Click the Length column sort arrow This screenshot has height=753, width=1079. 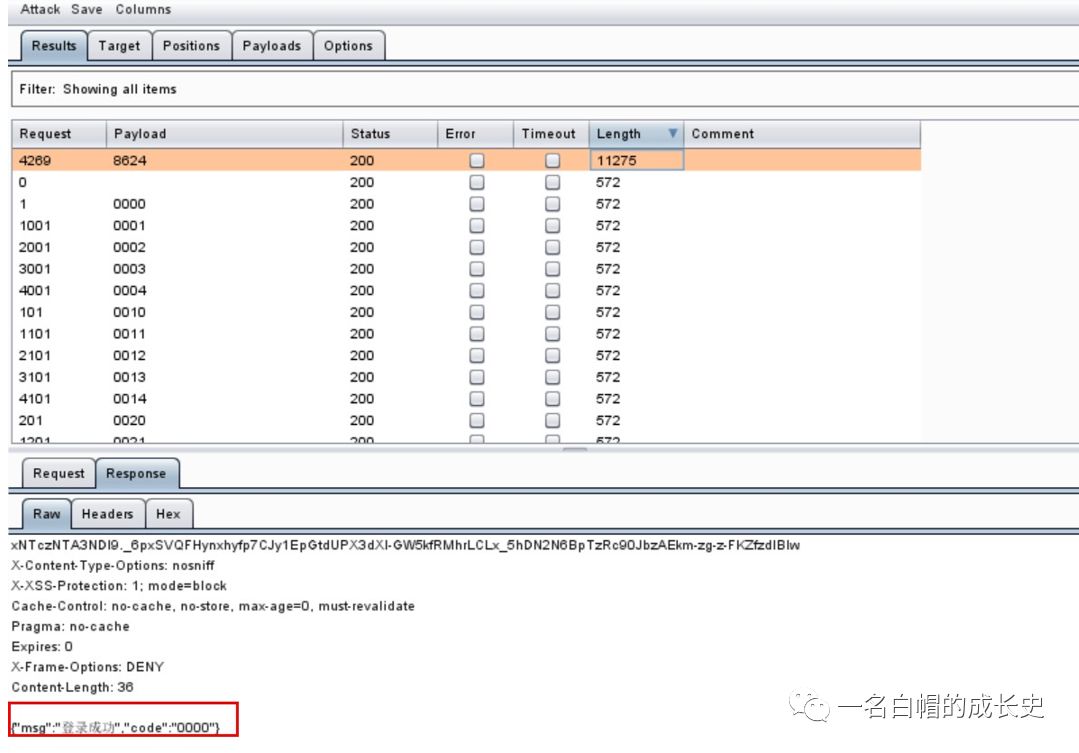[x=673, y=133]
